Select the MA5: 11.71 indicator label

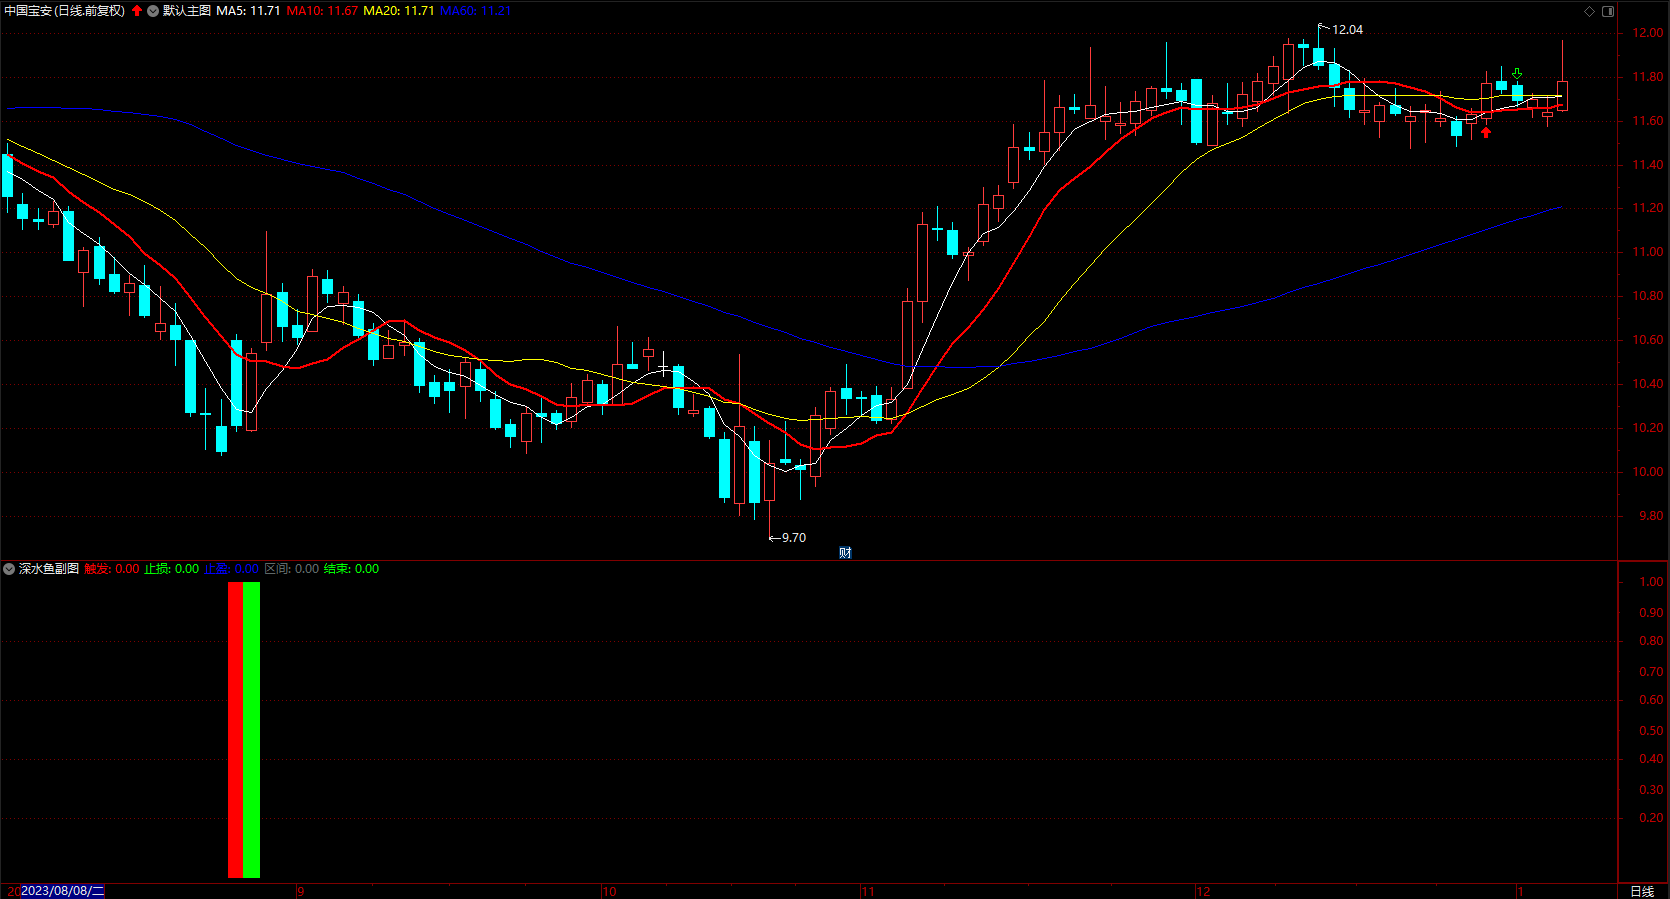[248, 11]
